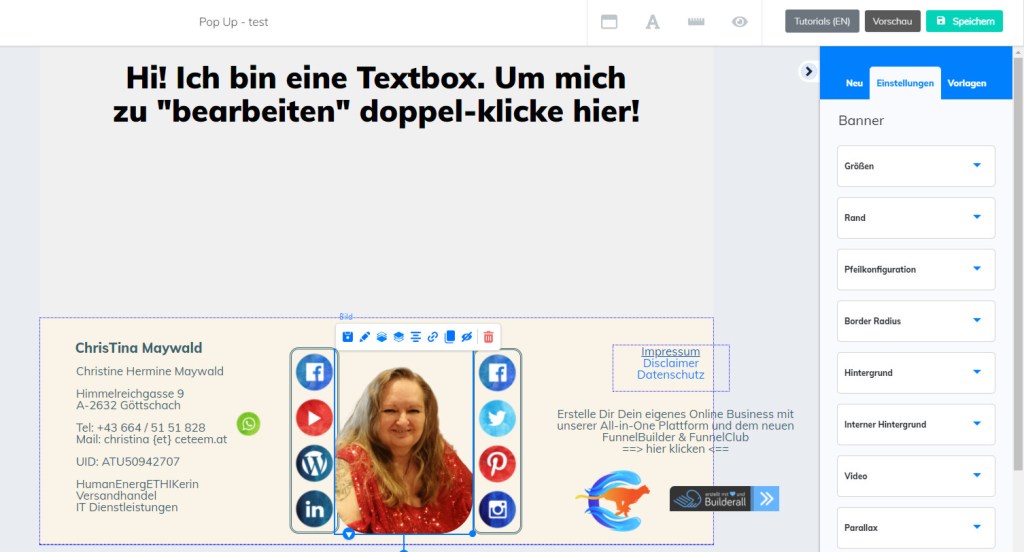The width and height of the screenshot is (1024, 552).
Task: Click the red trash delete icon
Action: click(488, 337)
